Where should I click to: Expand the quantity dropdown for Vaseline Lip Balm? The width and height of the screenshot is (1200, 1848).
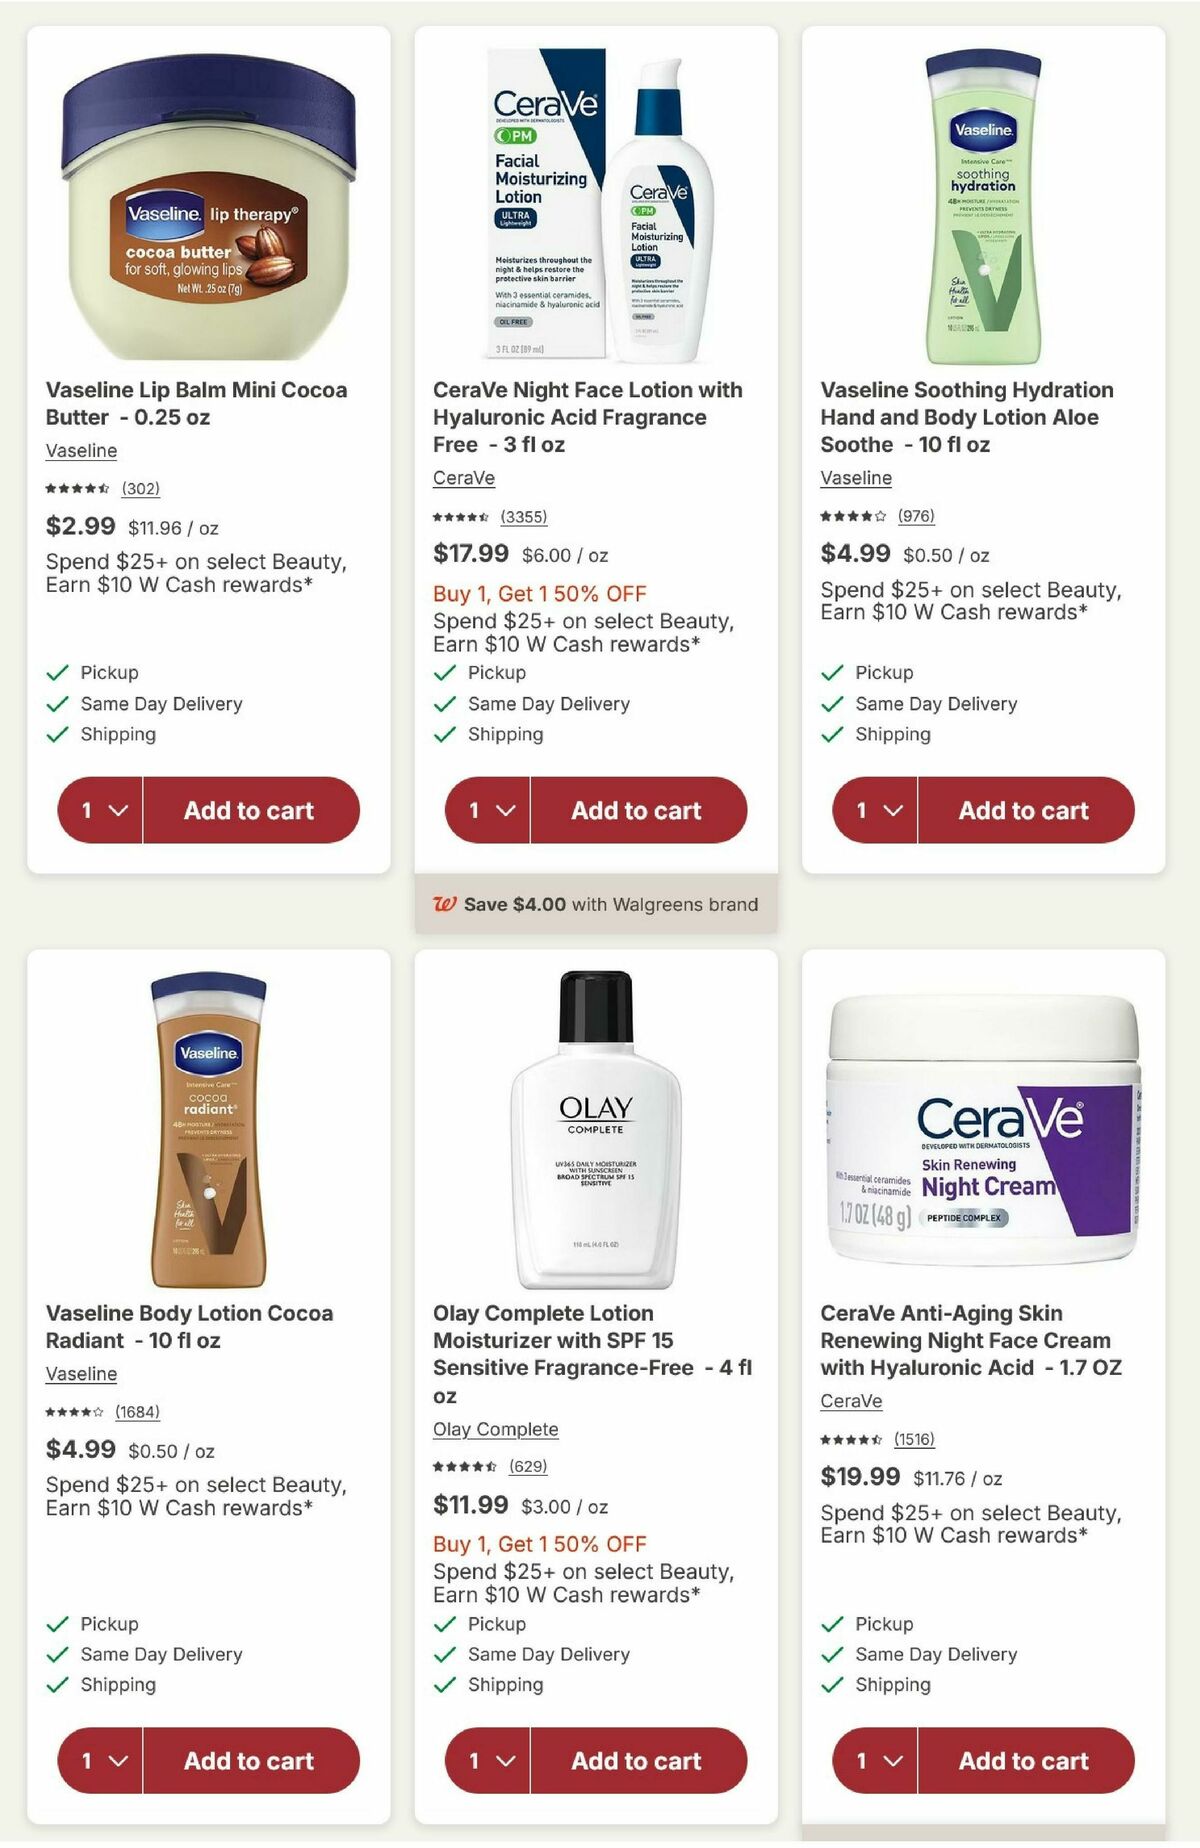pyautogui.click(x=98, y=811)
